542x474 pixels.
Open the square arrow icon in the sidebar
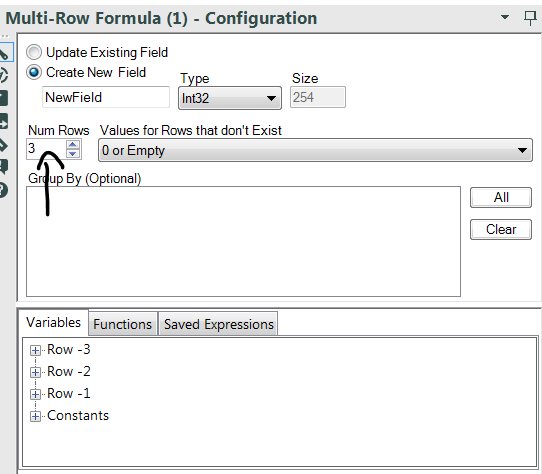pos(4,121)
